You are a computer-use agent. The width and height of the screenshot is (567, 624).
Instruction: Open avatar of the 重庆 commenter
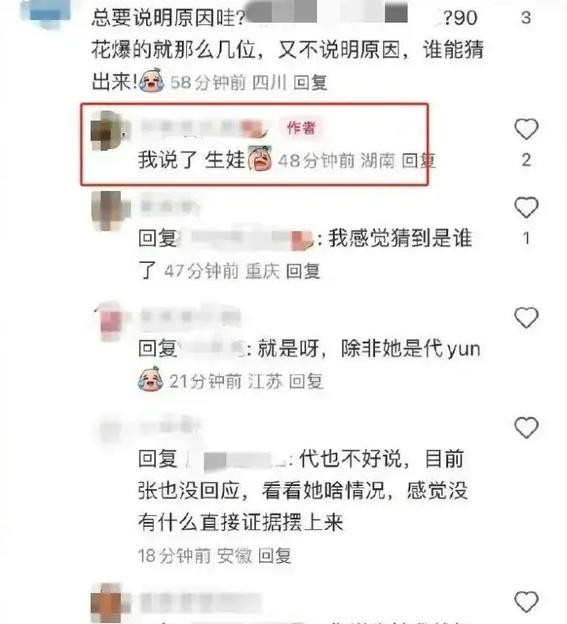pos(110,211)
